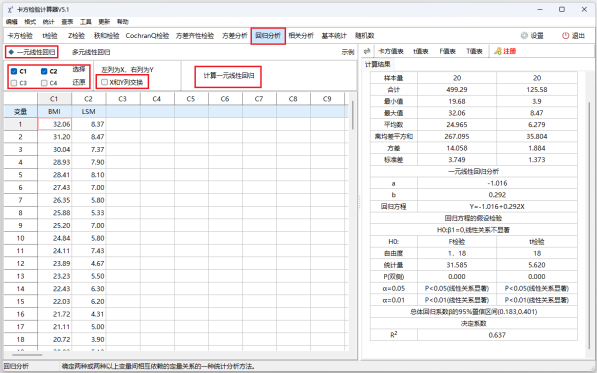Open the 卡方值表 lookup table
This screenshot has height=373, width=597.
(x=391, y=51)
